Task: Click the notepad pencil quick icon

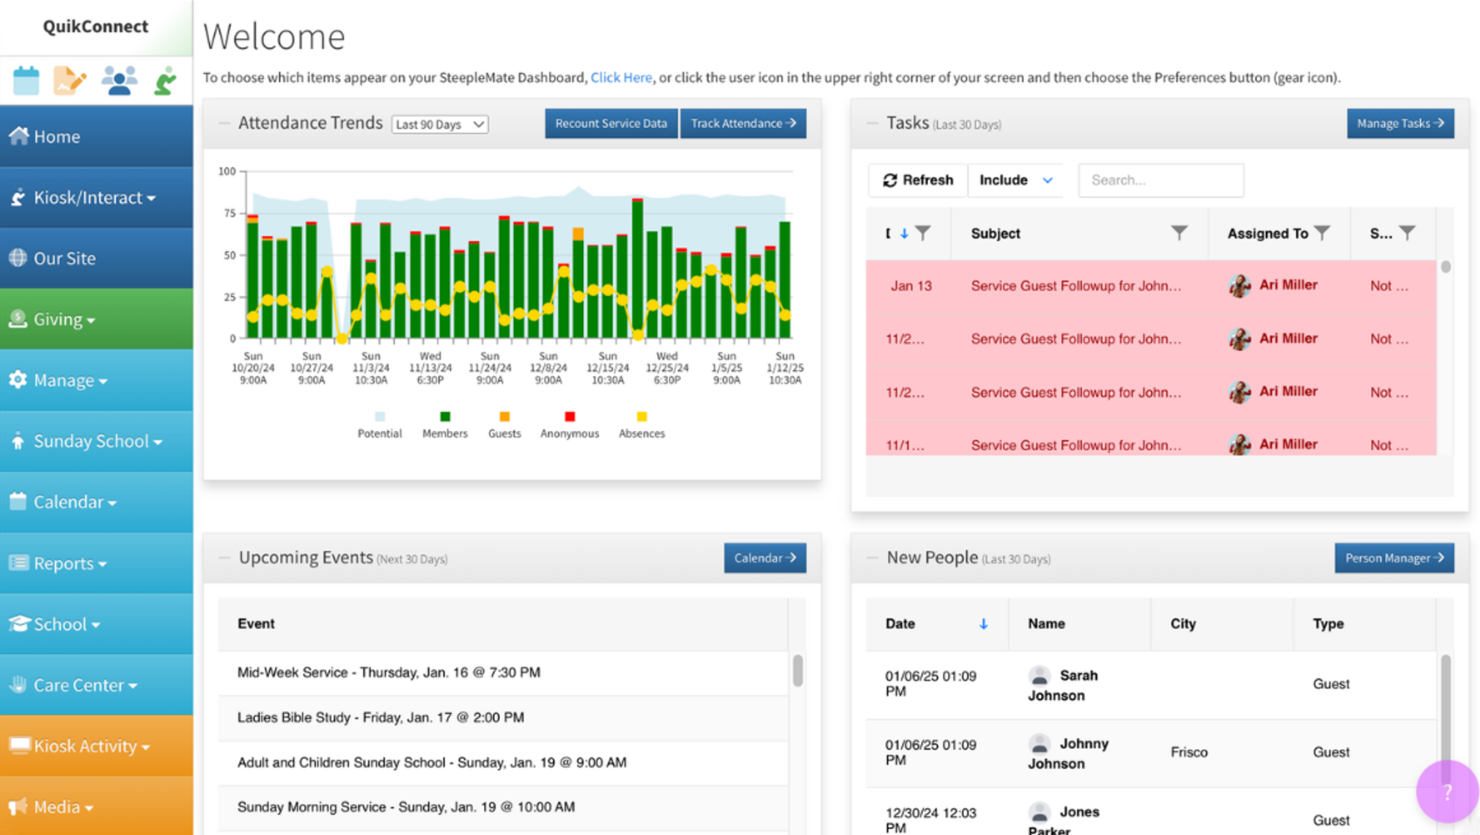Action: [70, 80]
